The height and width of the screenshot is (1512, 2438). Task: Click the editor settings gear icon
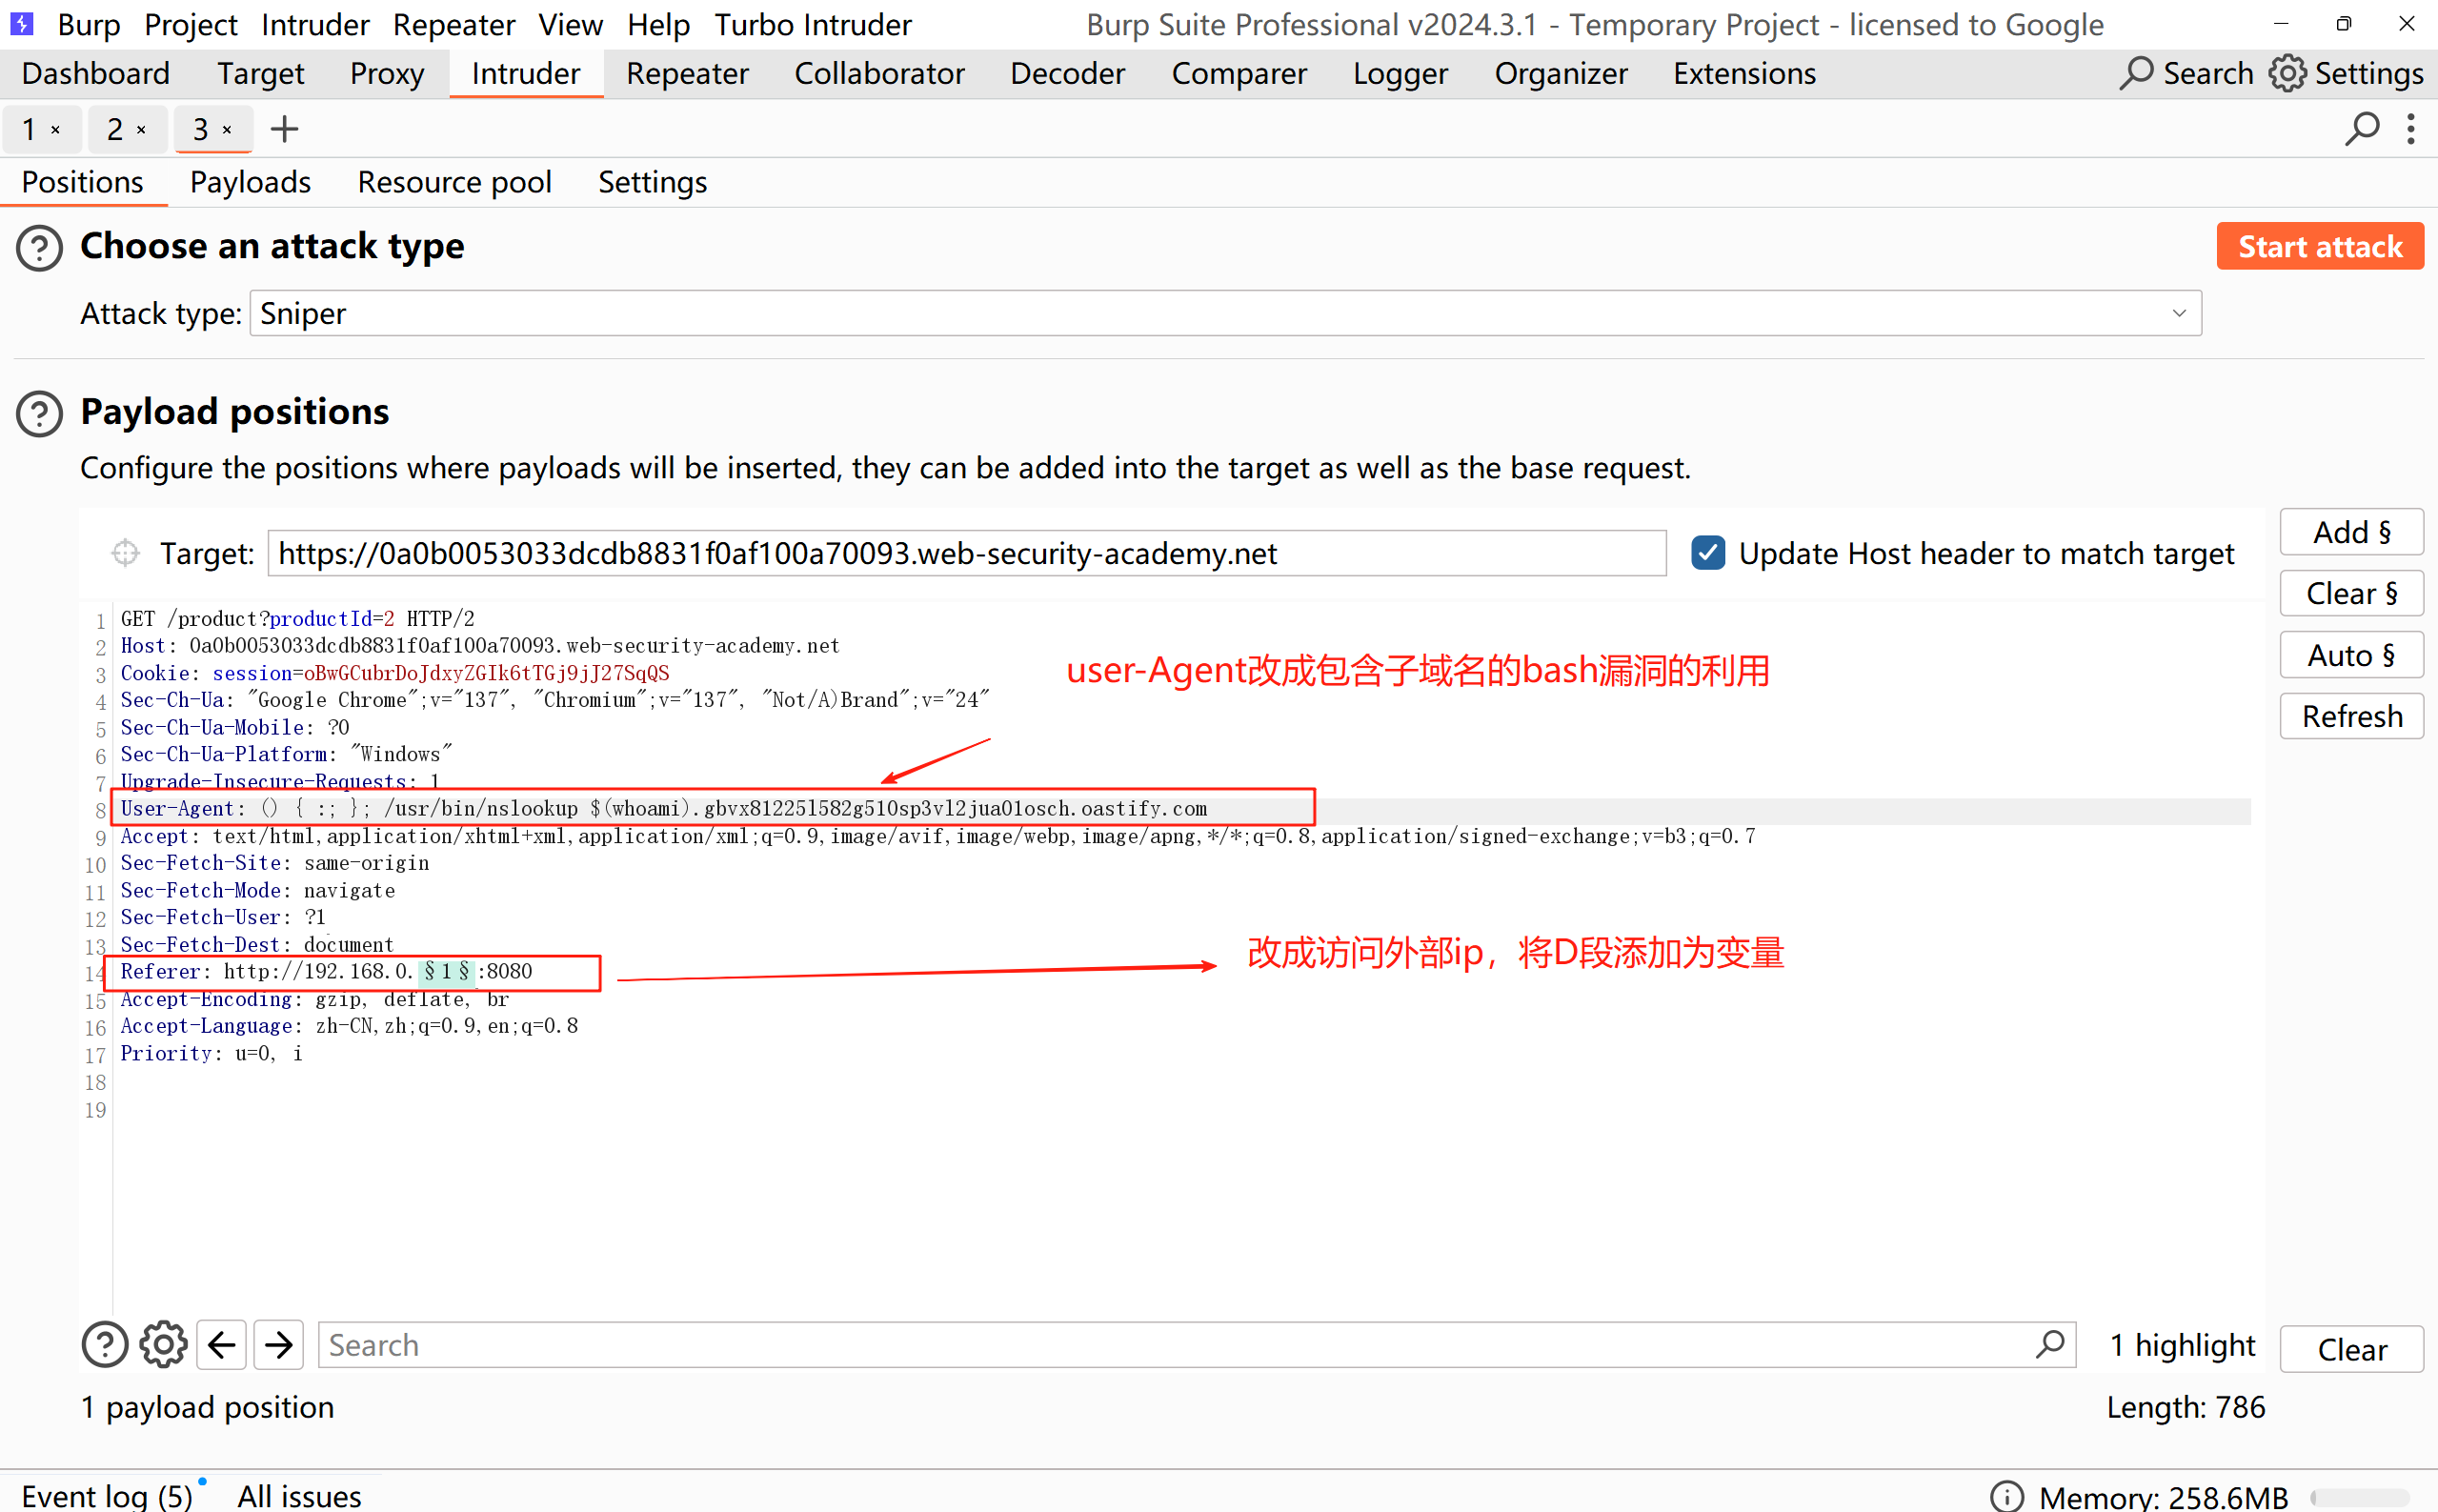click(x=163, y=1345)
